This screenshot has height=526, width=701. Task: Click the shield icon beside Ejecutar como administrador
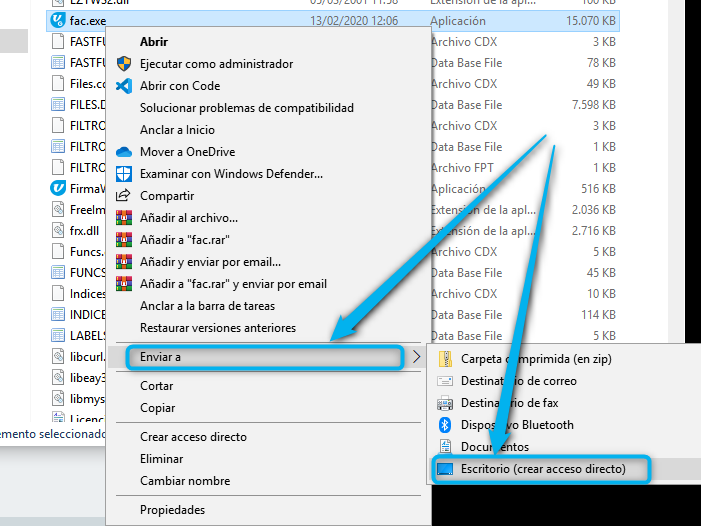(124, 63)
